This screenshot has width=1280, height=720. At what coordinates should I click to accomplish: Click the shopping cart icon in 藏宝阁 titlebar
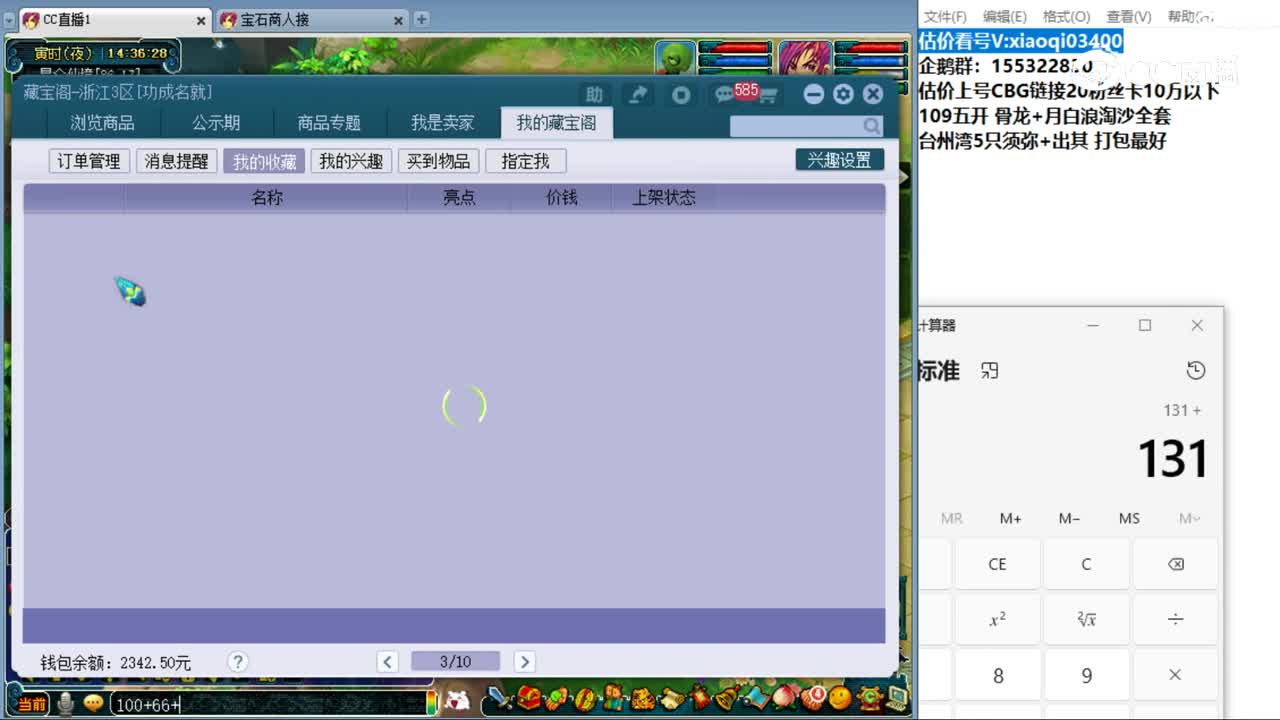pyautogui.click(x=768, y=96)
